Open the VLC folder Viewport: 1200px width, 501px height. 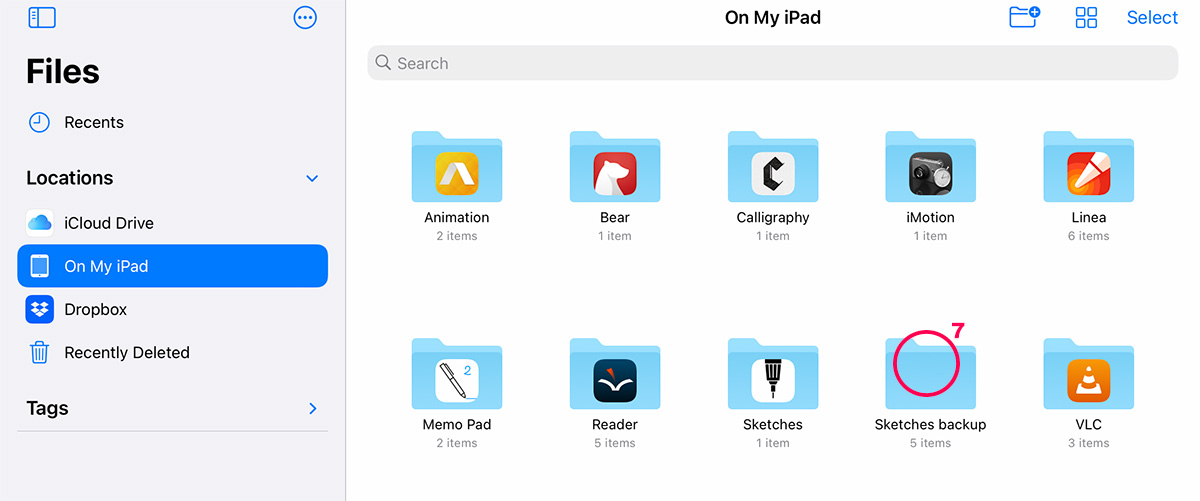(x=1089, y=374)
